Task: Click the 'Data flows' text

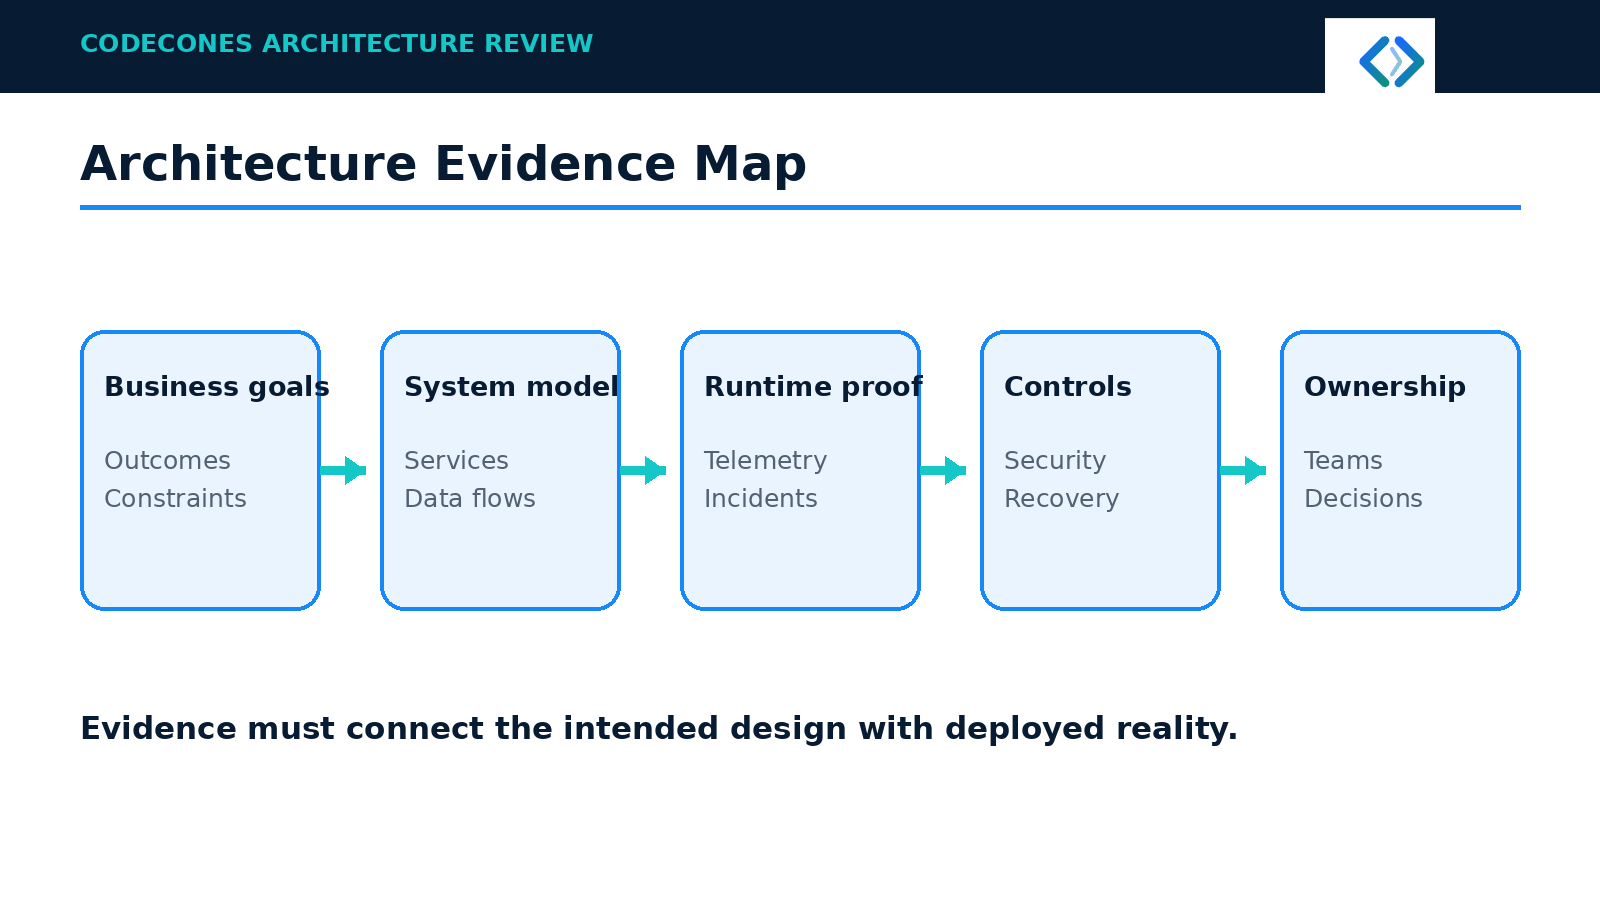Action: click(x=470, y=499)
